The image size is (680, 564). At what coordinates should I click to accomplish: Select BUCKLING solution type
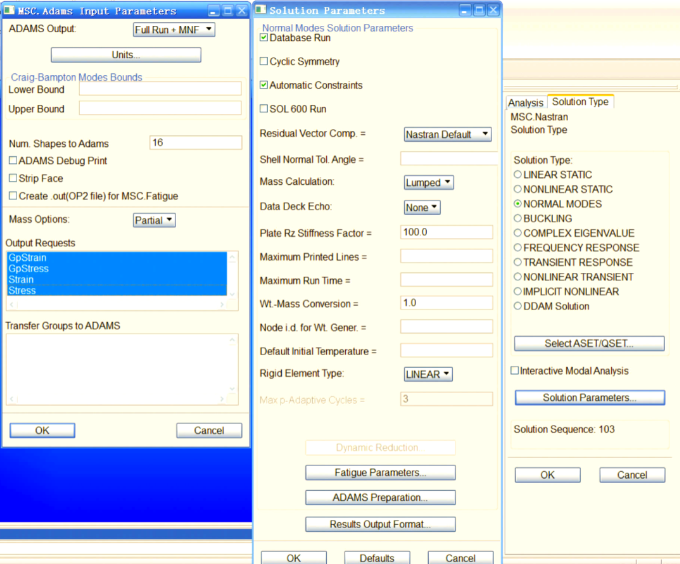pyautogui.click(x=517, y=218)
